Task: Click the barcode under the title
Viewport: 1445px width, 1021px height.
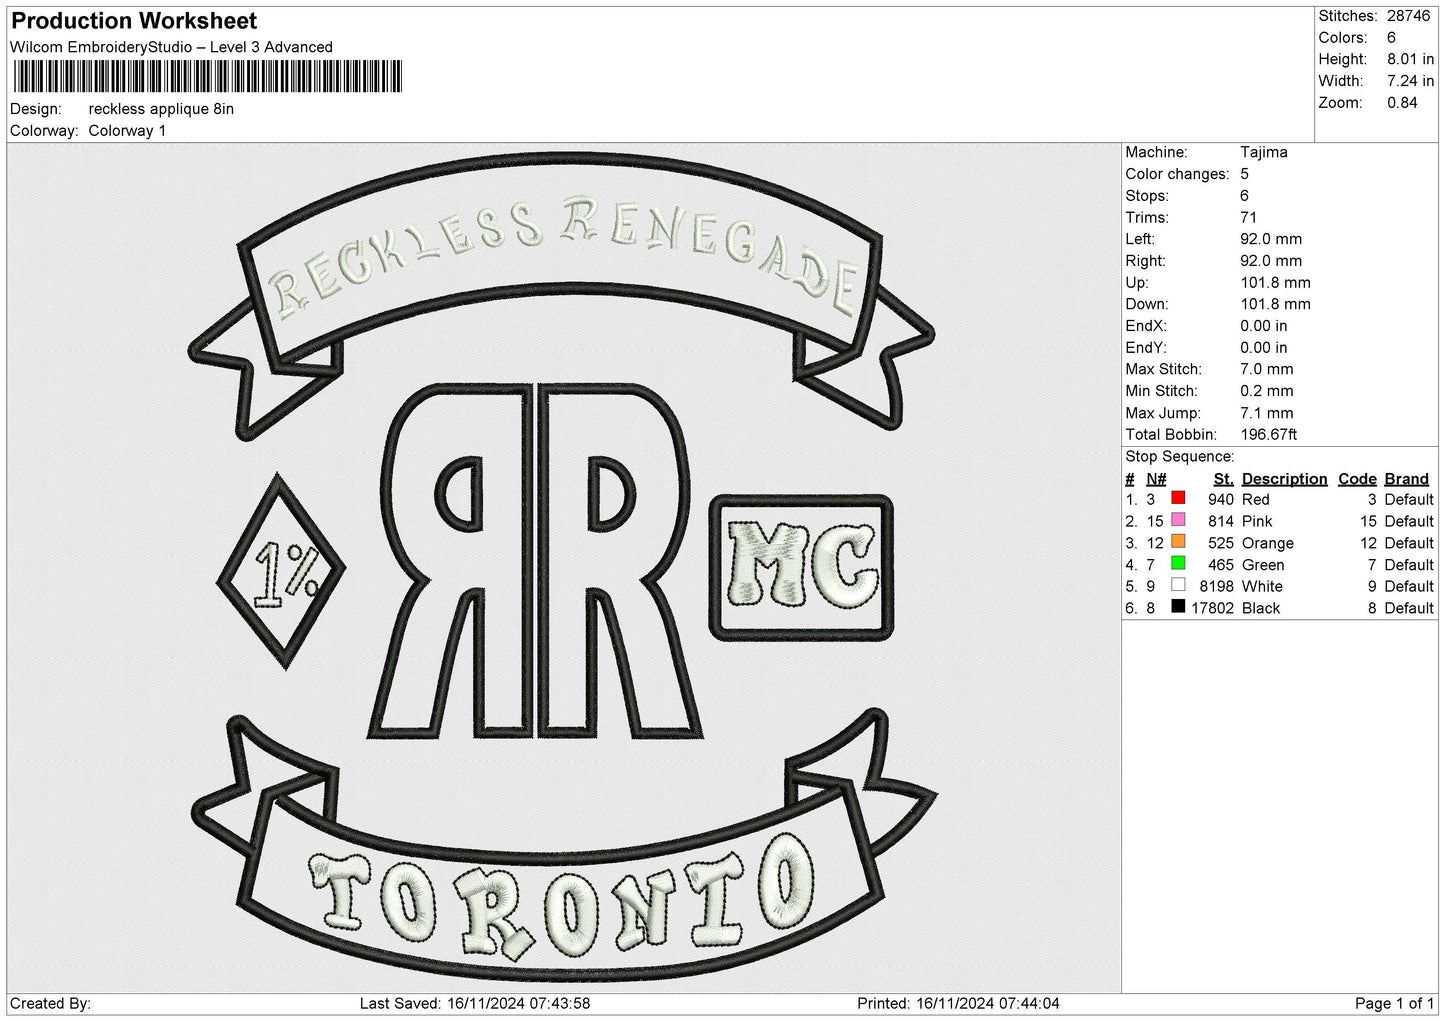Action: (x=208, y=76)
